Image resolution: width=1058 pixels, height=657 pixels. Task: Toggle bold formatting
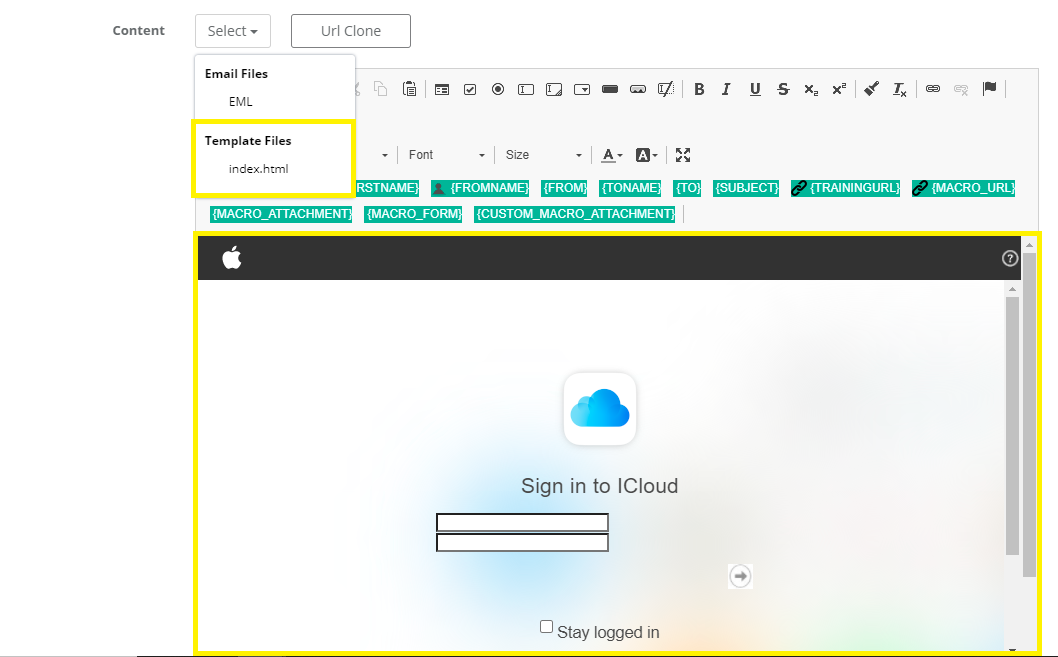[x=699, y=89]
